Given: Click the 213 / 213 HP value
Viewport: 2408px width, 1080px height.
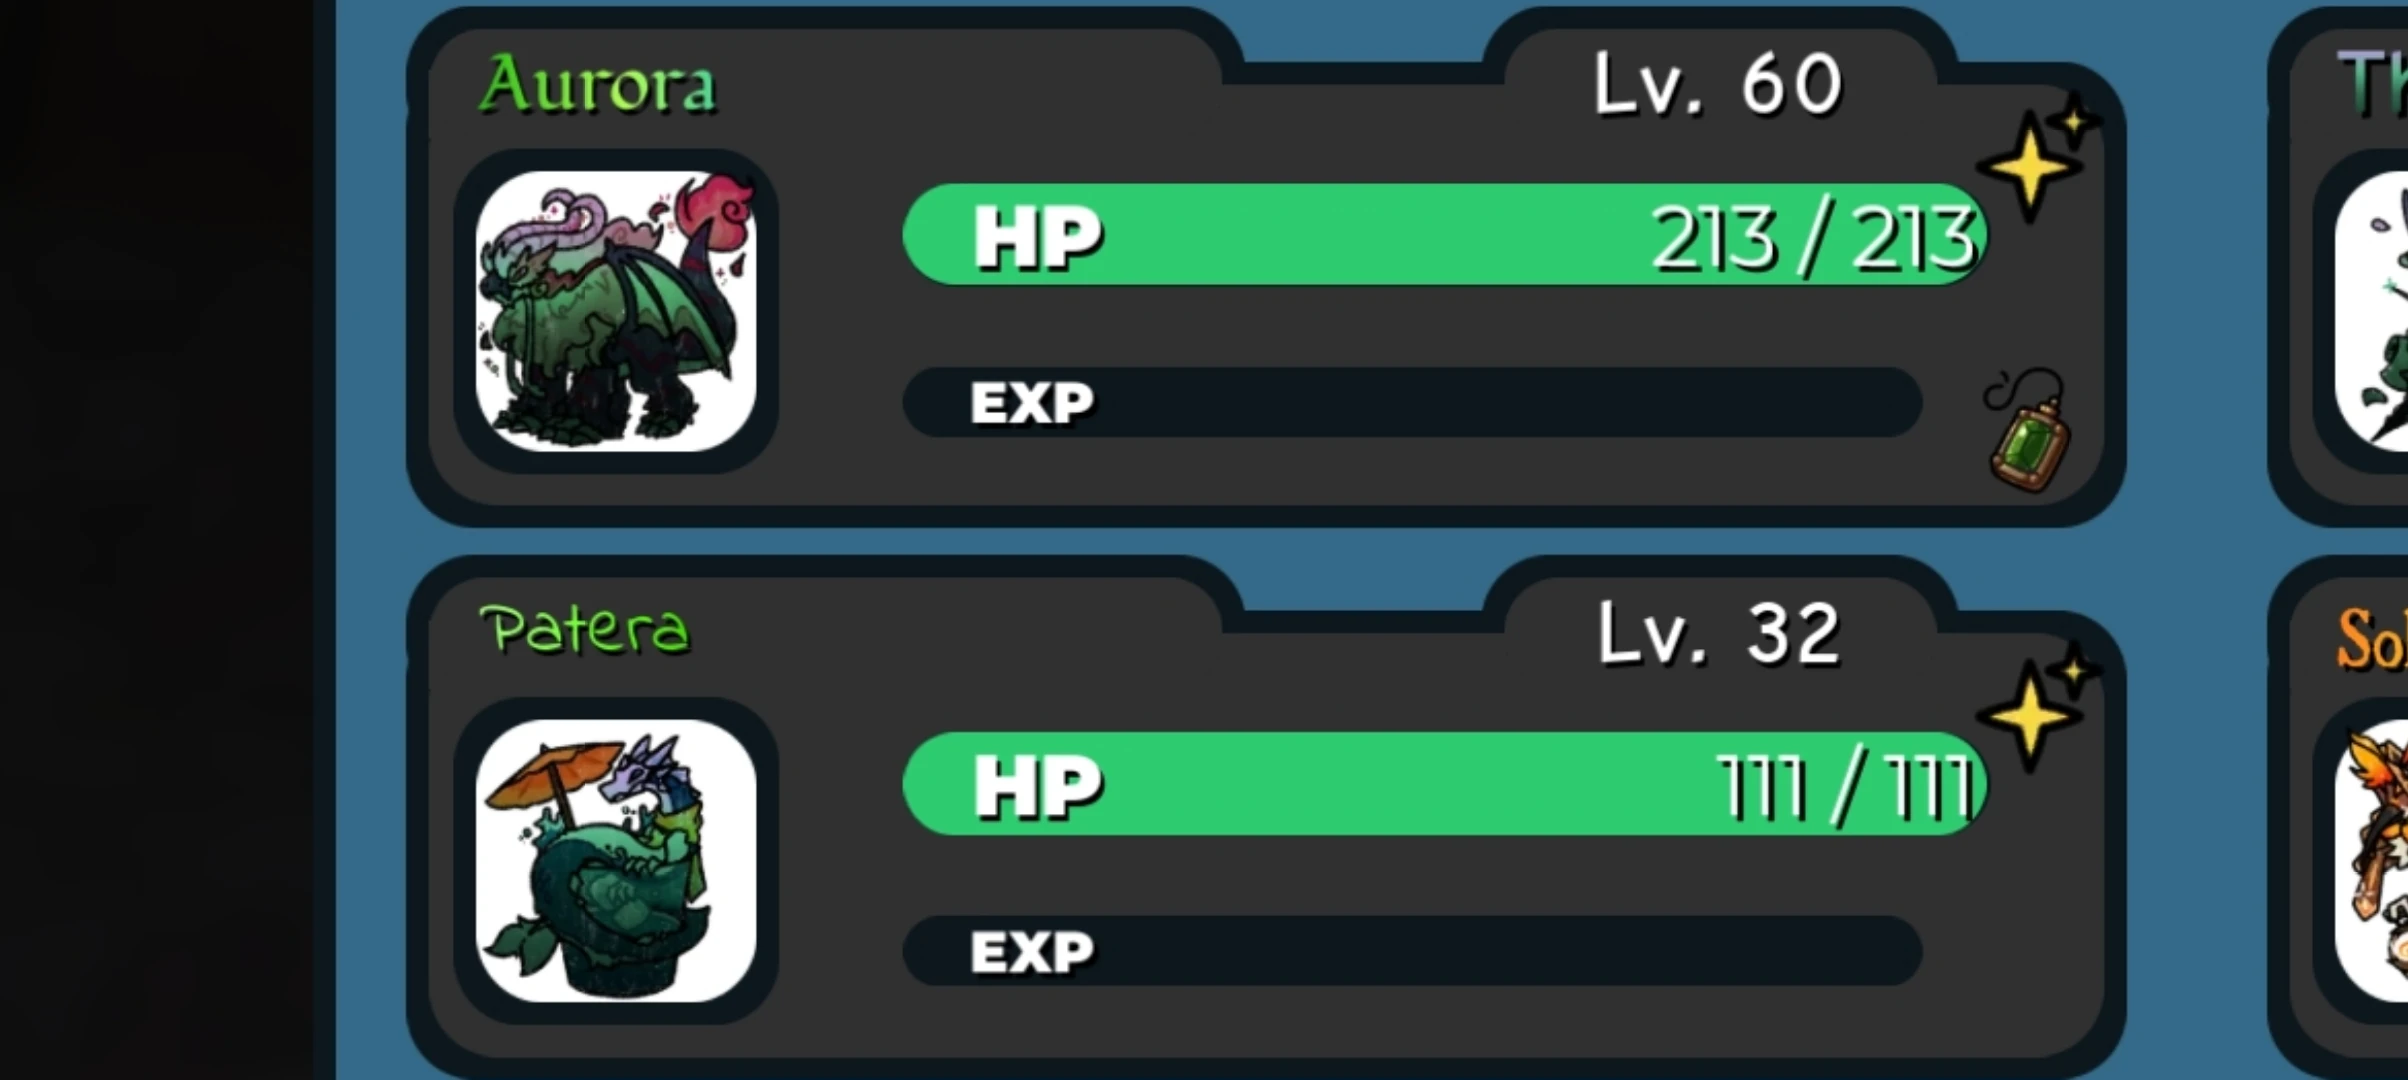Looking at the screenshot, I should click(x=1814, y=240).
